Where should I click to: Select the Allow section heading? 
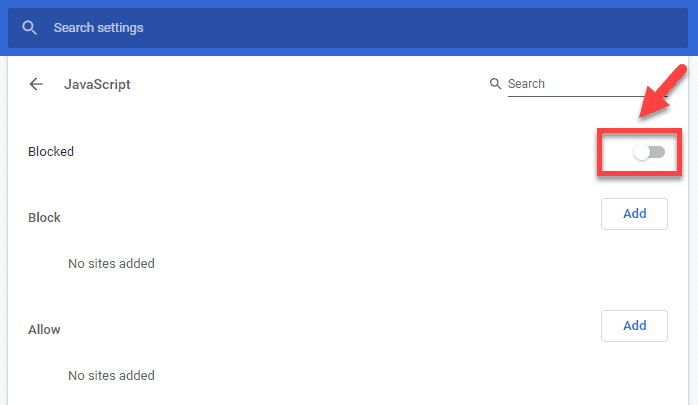44,330
